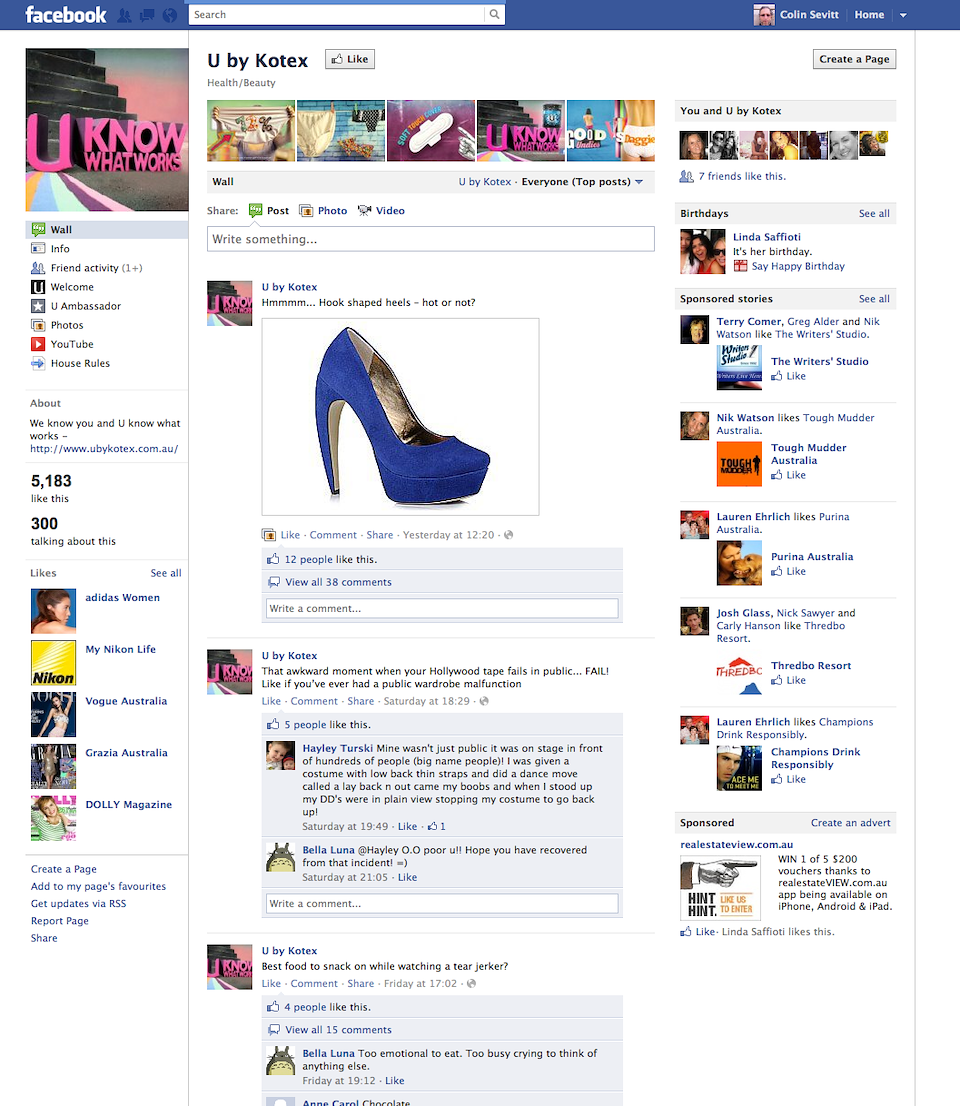Image resolution: width=960 pixels, height=1106 pixels.
Task: Open the Soft Touch Cover photo thumbnail
Action: 430,130
